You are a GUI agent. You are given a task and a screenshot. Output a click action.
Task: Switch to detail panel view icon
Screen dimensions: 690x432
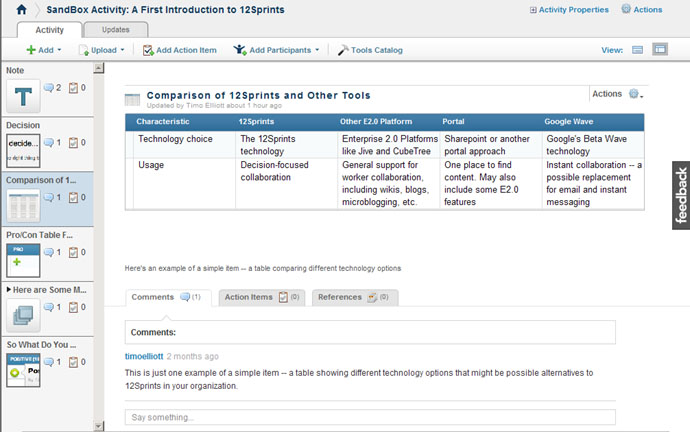click(659, 49)
